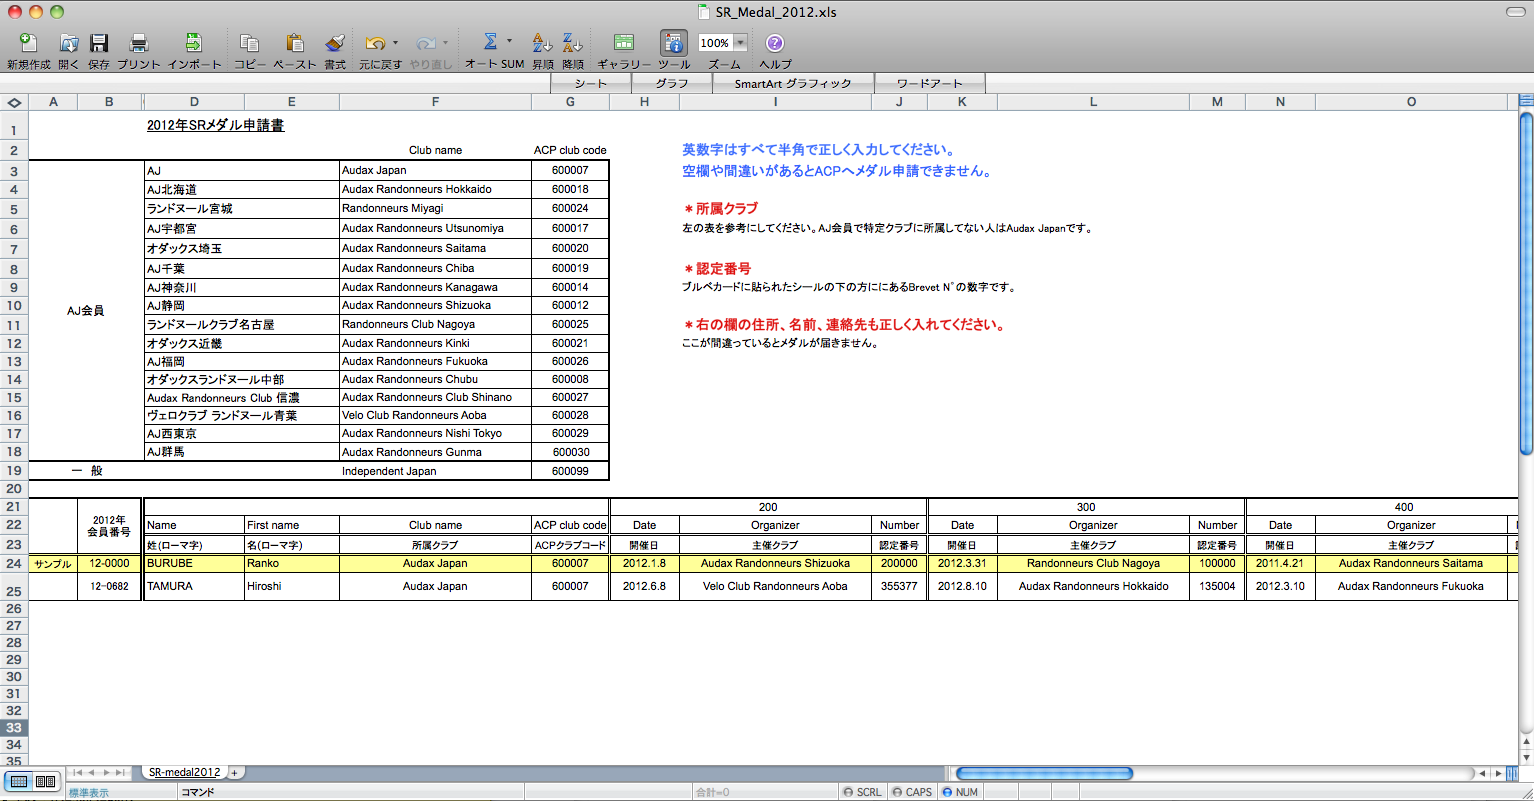Jump to first sheet tab arrow

click(x=78, y=773)
